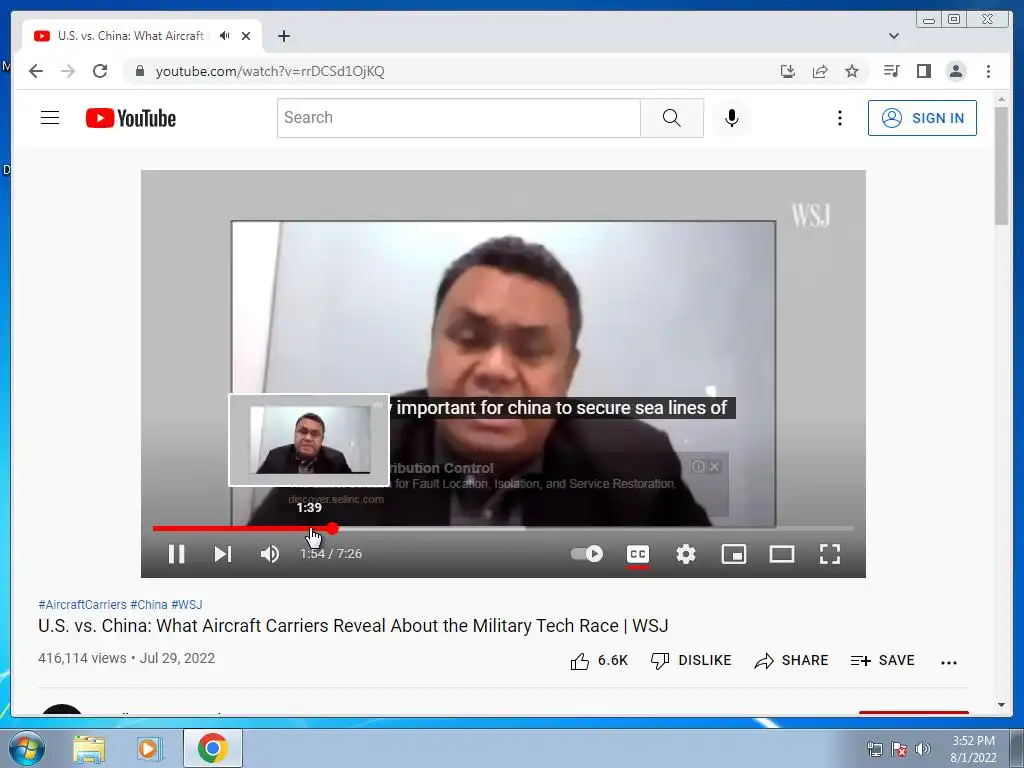The height and width of the screenshot is (768, 1024).
Task: Bookmark this tab with star
Action: (x=852, y=71)
